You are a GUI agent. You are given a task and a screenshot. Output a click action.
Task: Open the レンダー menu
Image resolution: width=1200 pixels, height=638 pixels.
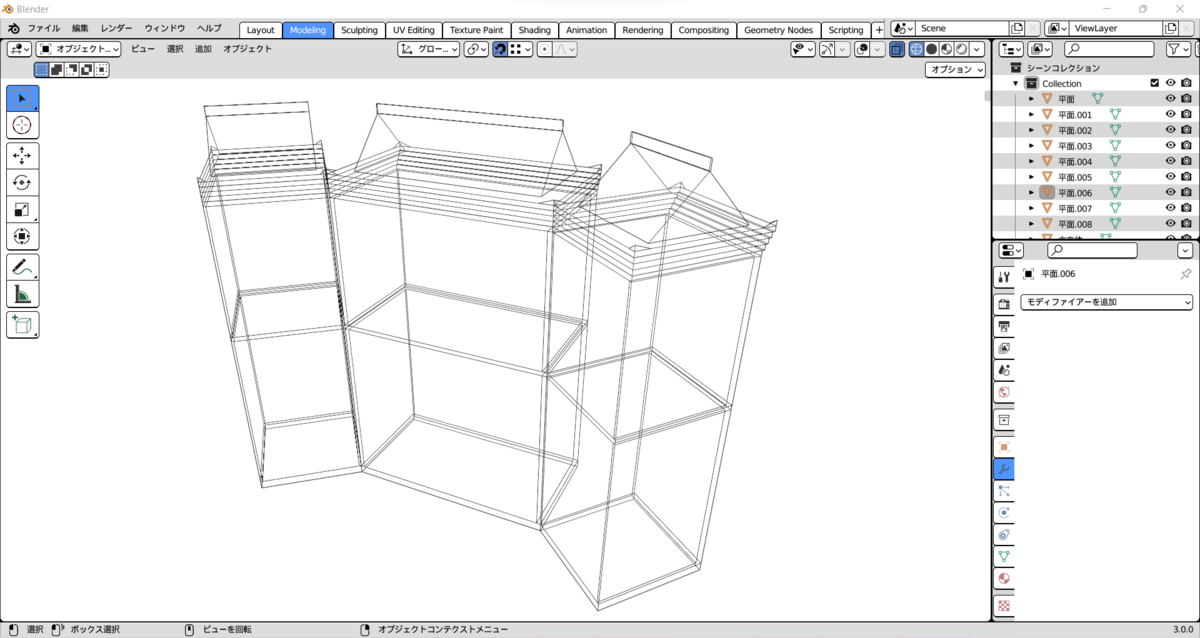[116, 29]
